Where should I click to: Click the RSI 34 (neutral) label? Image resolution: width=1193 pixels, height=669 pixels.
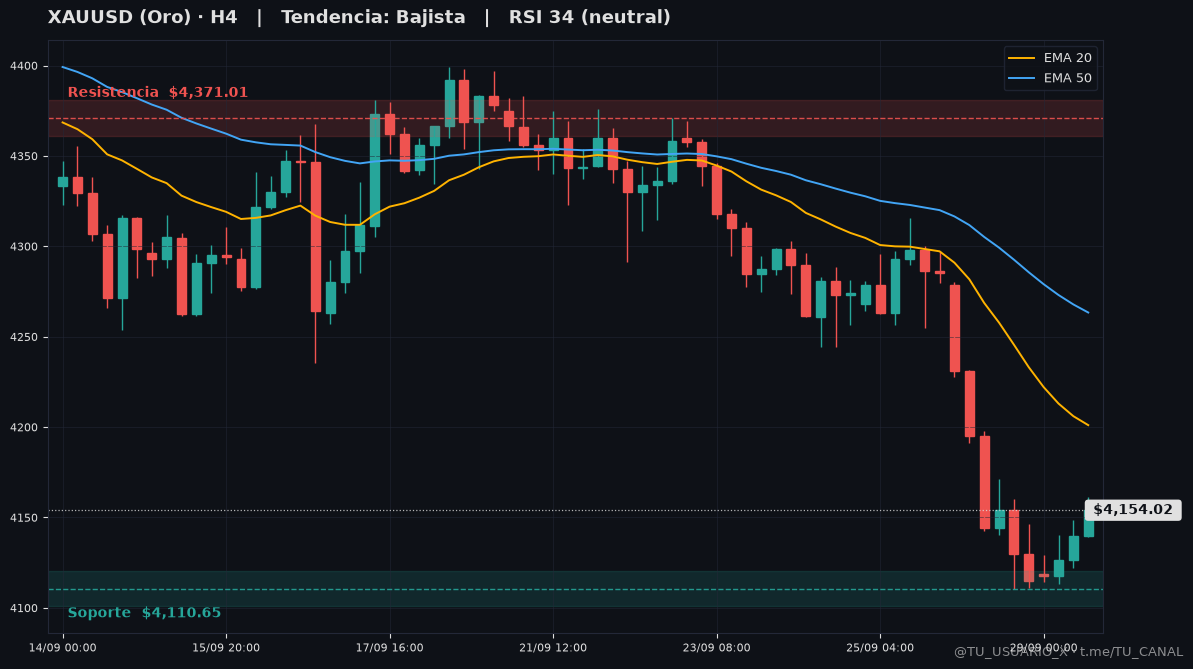tap(590, 17)
